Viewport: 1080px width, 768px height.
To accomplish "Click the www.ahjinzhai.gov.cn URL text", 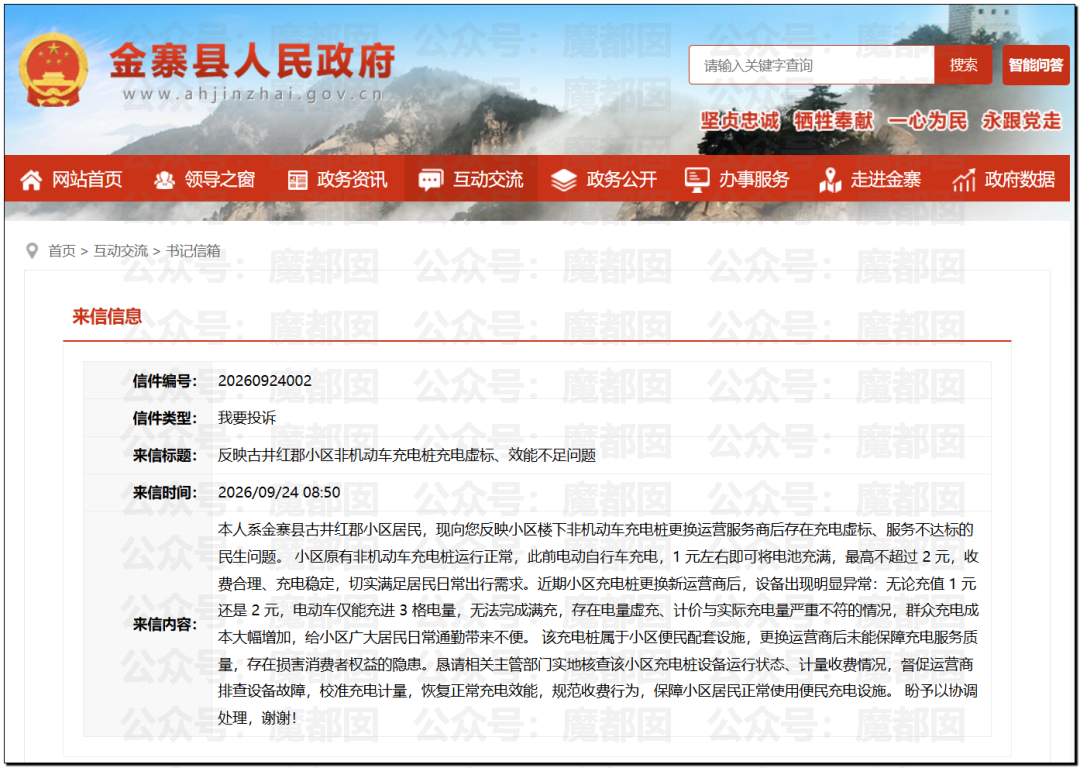I will pos(253,94).
